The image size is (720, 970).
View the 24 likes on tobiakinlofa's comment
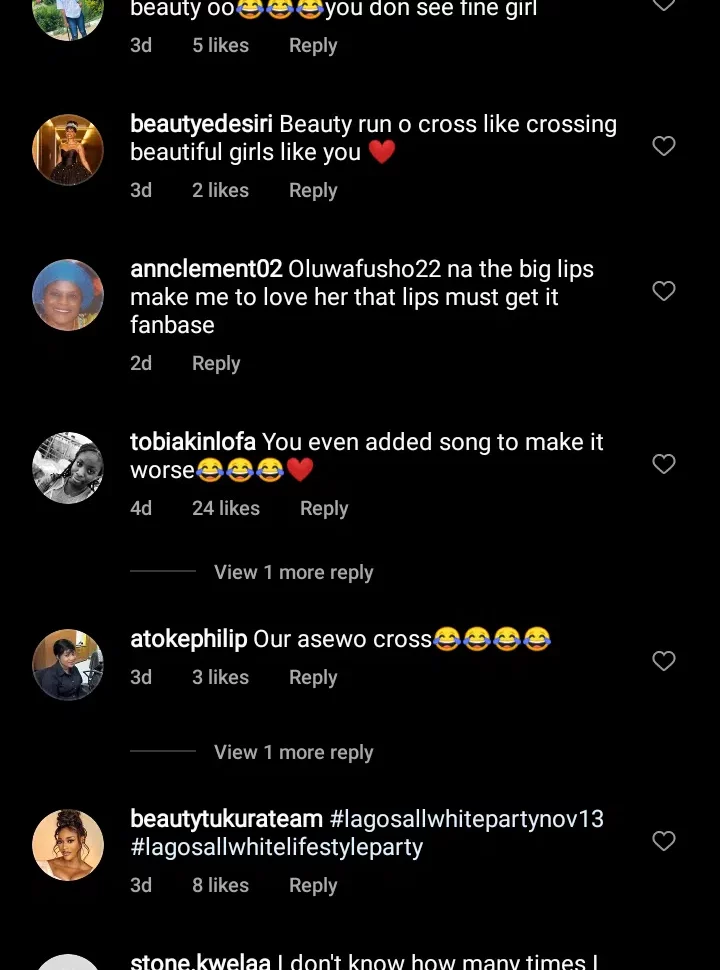[226, 508]
